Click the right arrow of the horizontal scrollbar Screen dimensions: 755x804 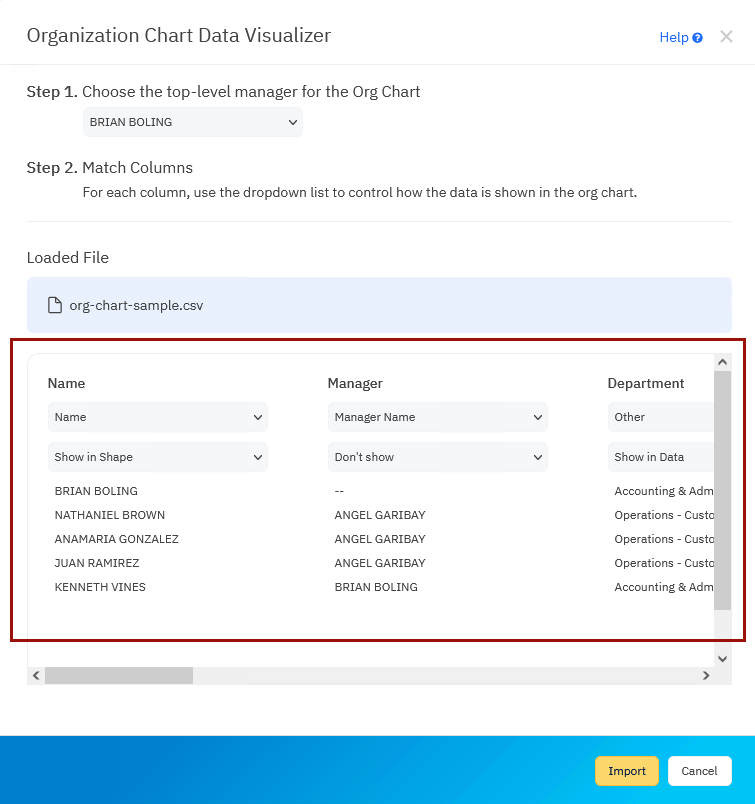pyautogui.click(x=706, y=675)
